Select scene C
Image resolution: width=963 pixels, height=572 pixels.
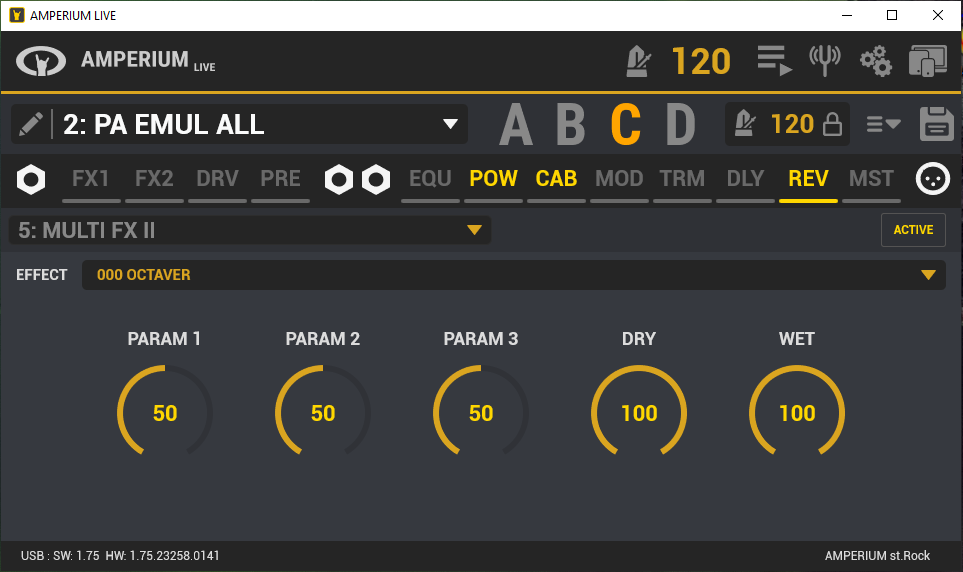[x=626, y=124]
